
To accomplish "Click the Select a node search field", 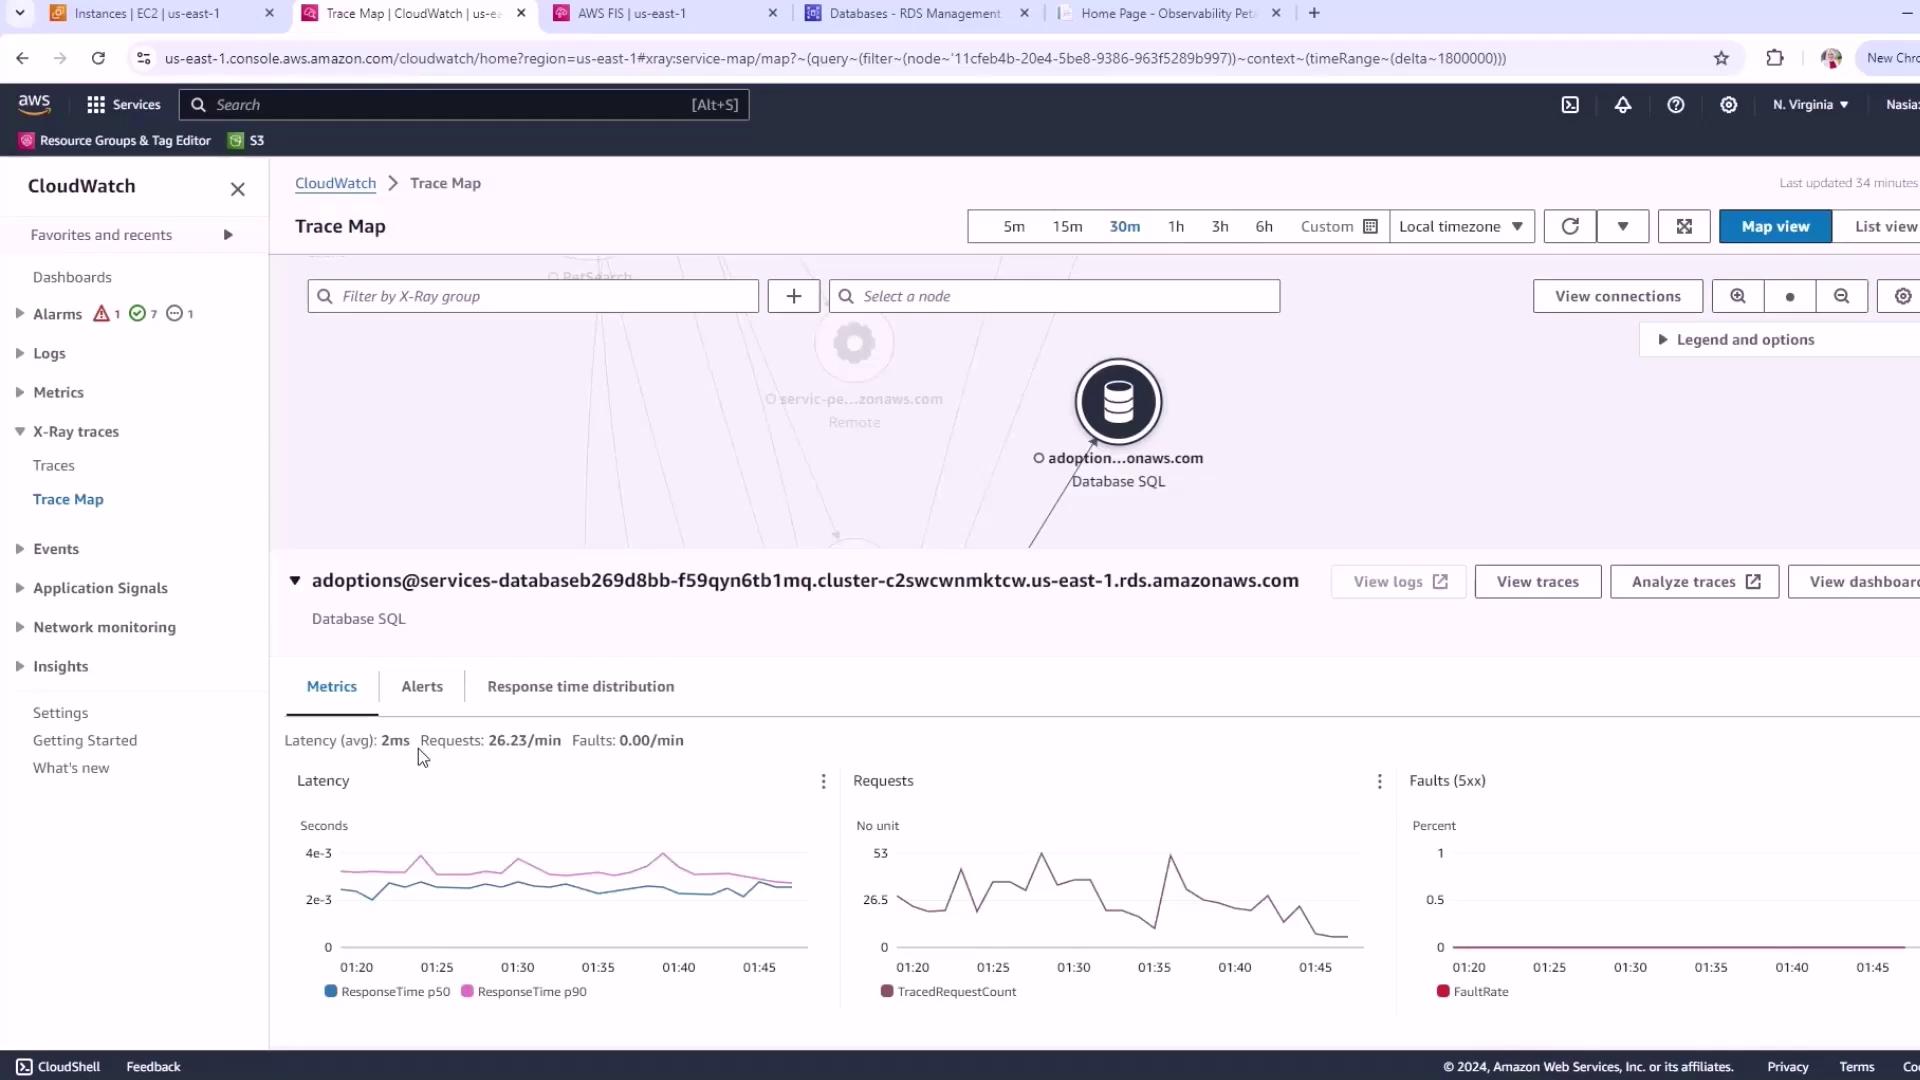I will click(x=1054, y=296).
